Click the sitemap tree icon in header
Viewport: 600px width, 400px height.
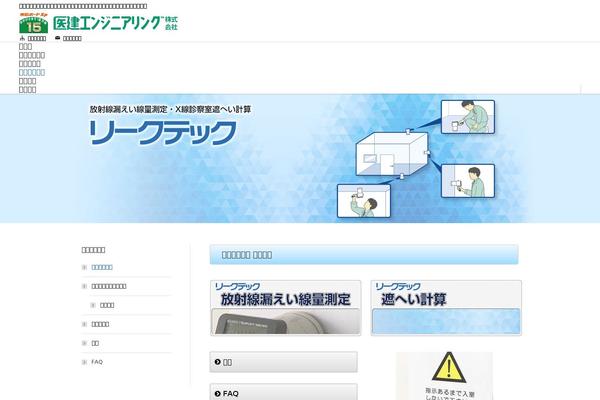[22, 38]
